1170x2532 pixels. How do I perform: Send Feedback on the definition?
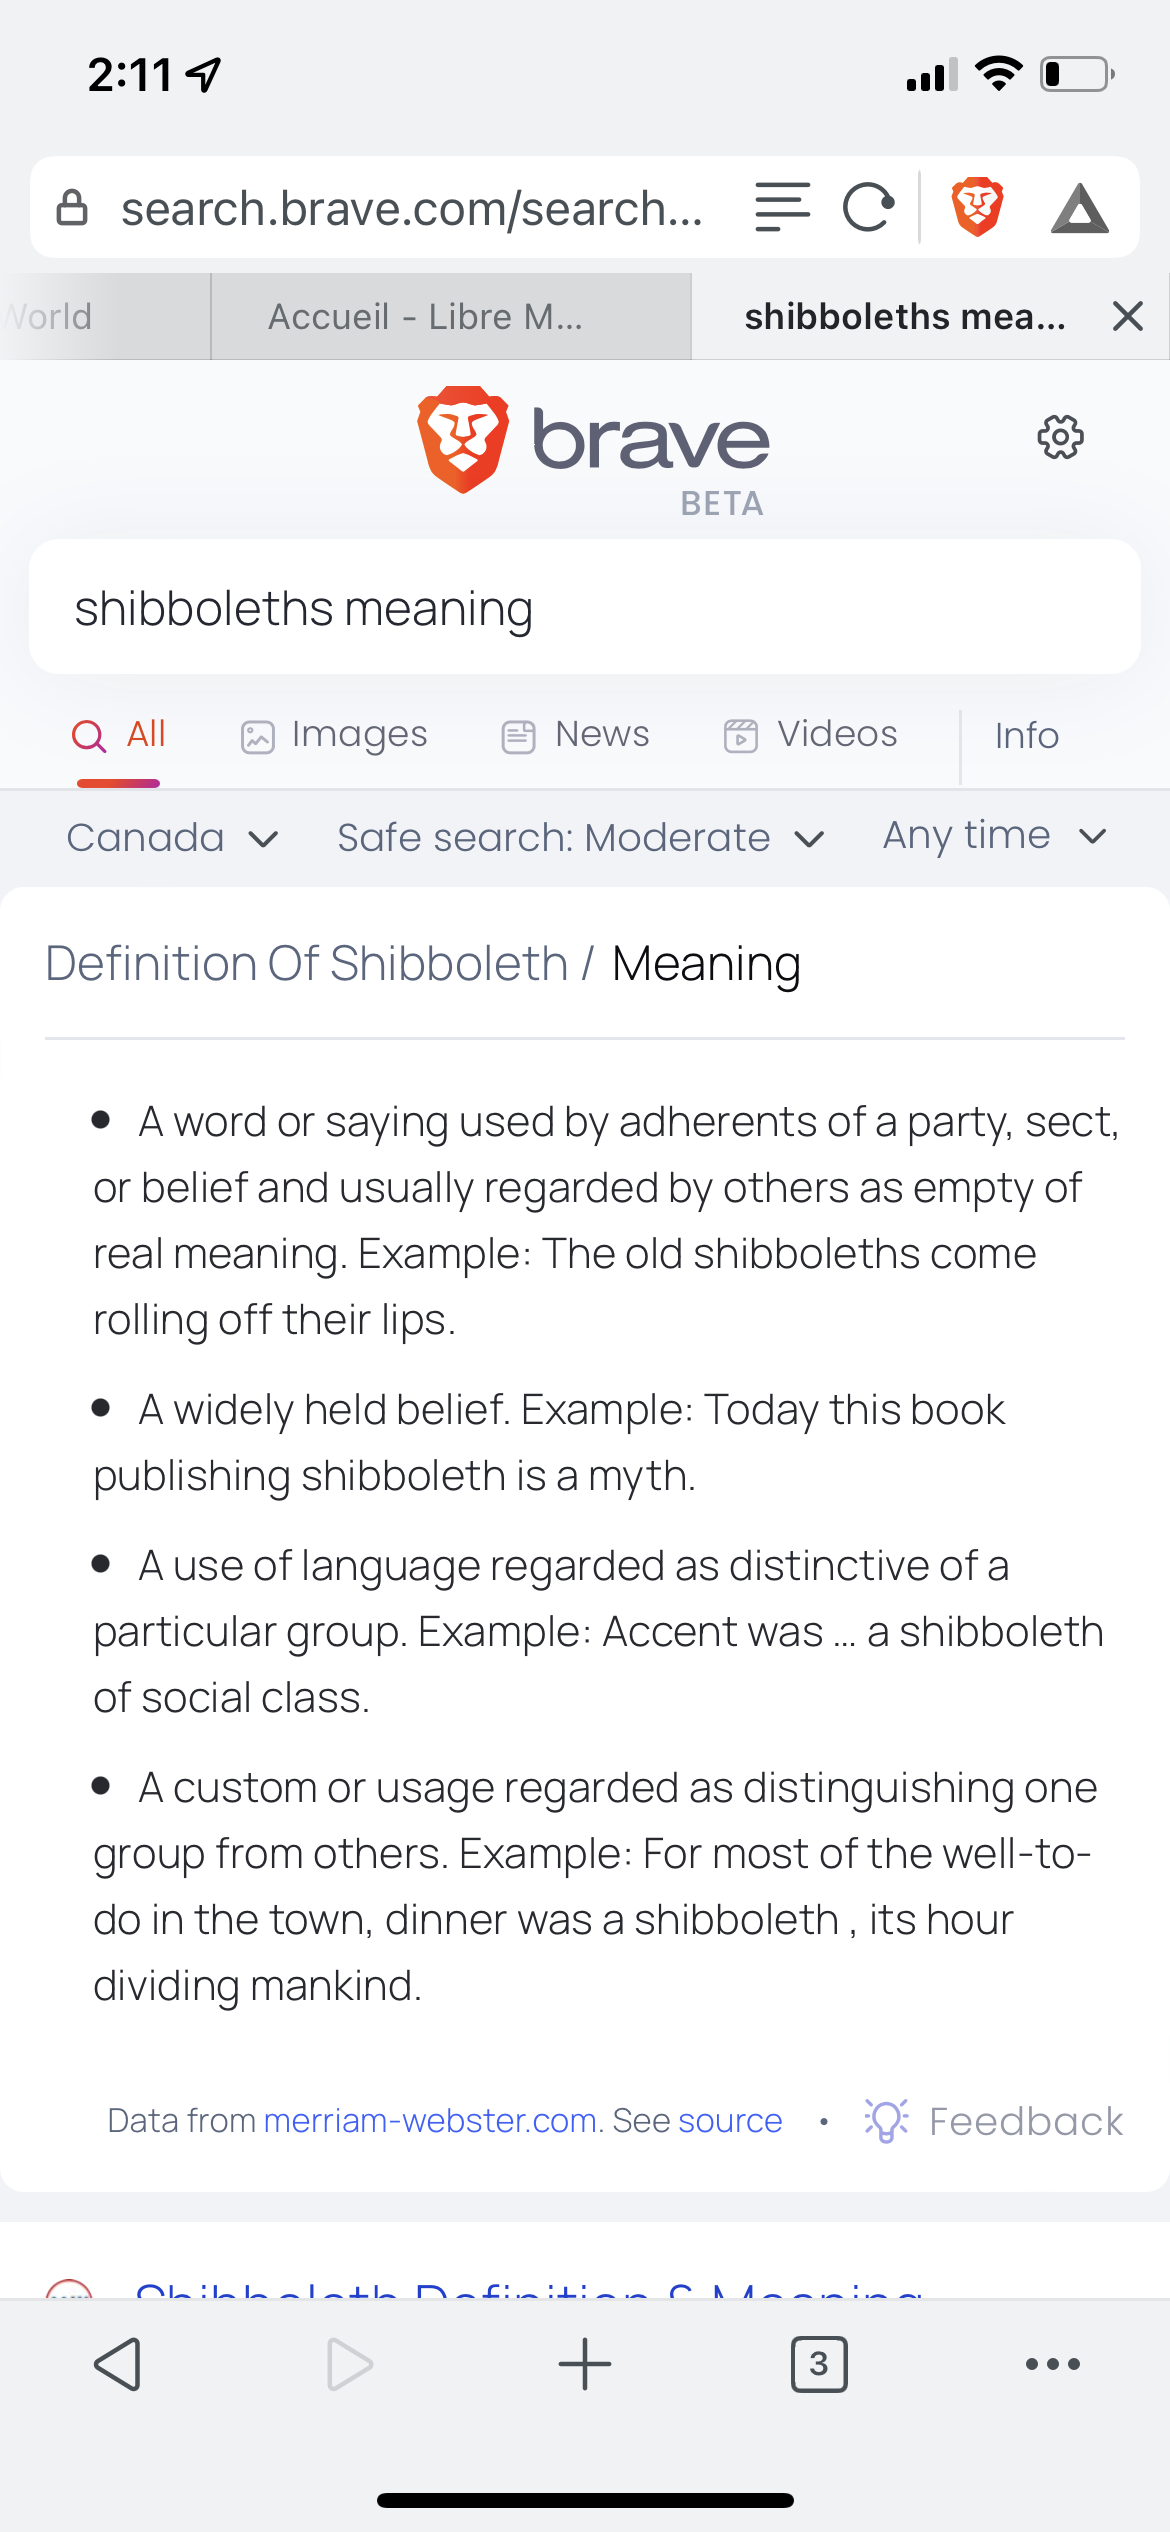tap(994, 2120)
